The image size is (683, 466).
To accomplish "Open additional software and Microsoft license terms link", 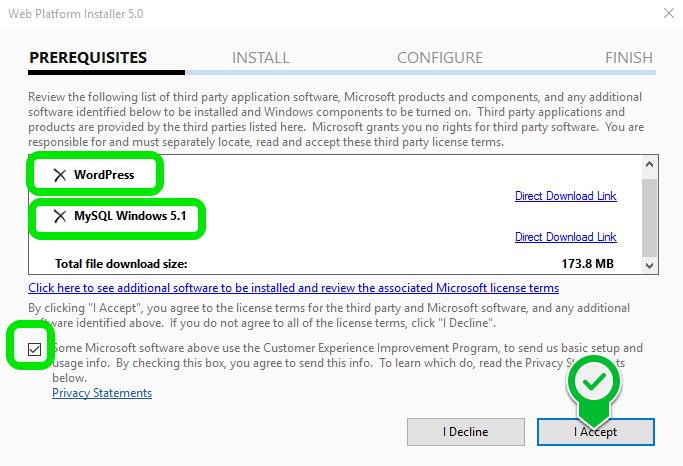I will tap(294, 288).
